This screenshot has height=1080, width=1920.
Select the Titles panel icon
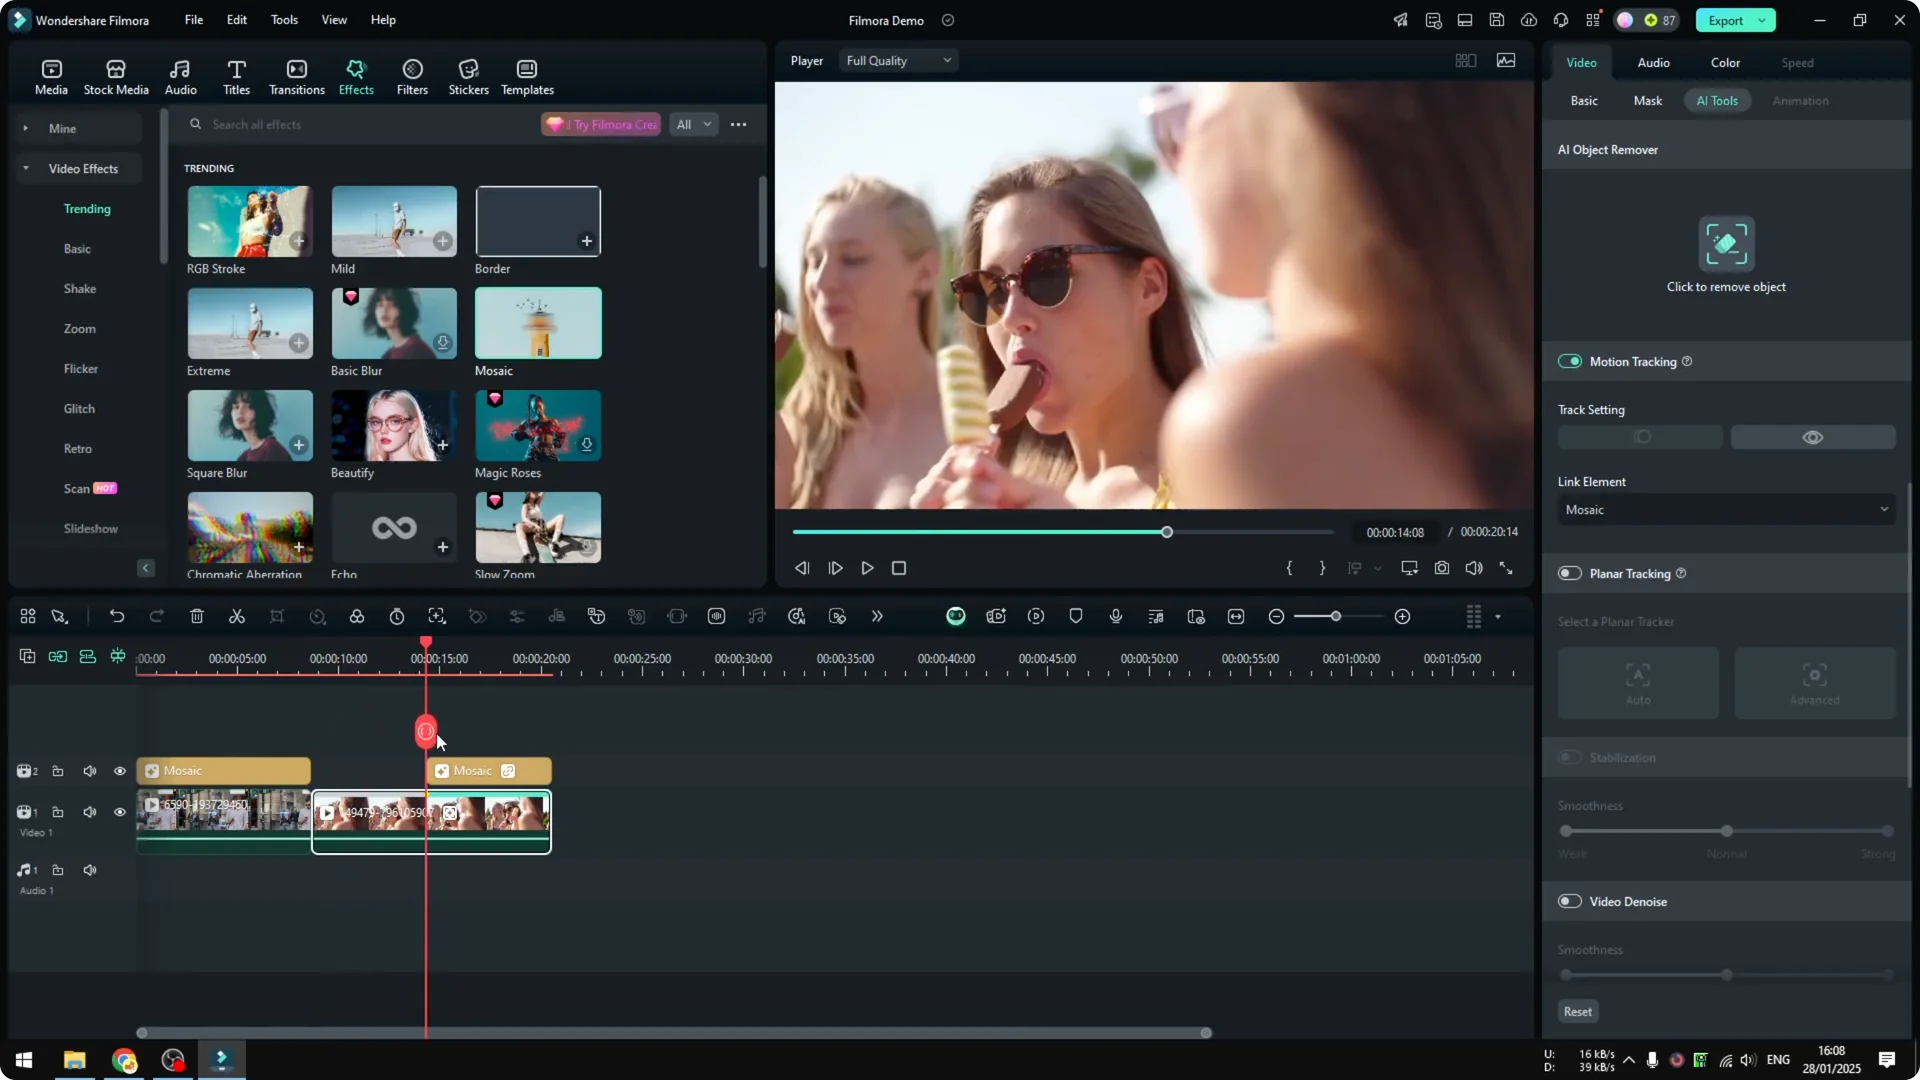(x=236, y=75)
